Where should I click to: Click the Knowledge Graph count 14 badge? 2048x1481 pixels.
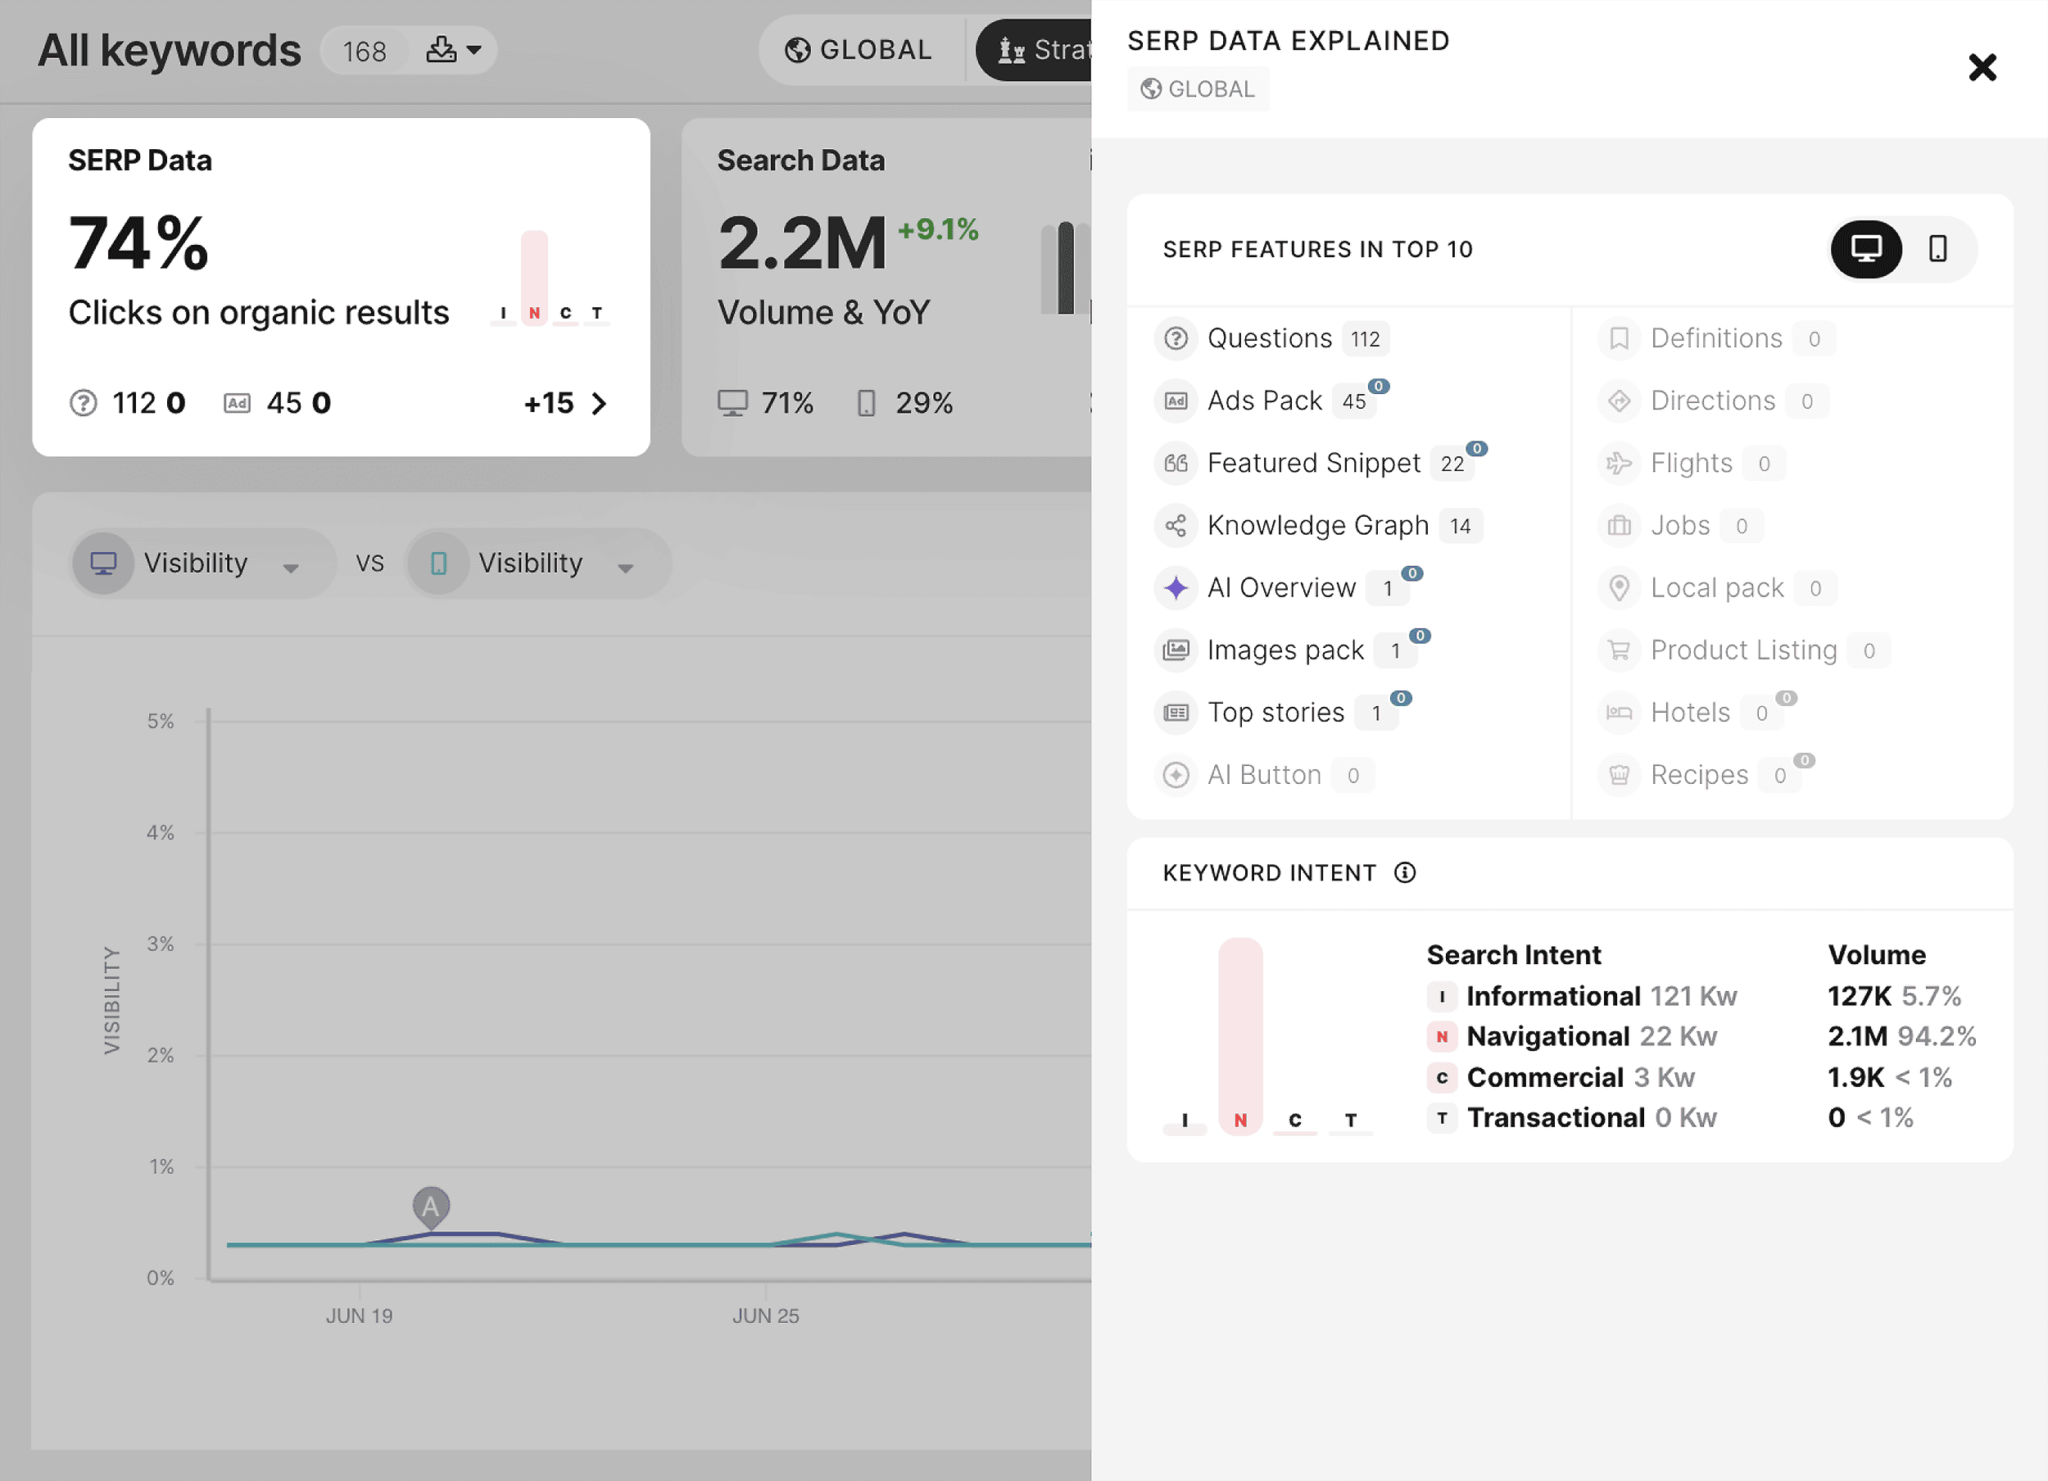click(1461, 526)
